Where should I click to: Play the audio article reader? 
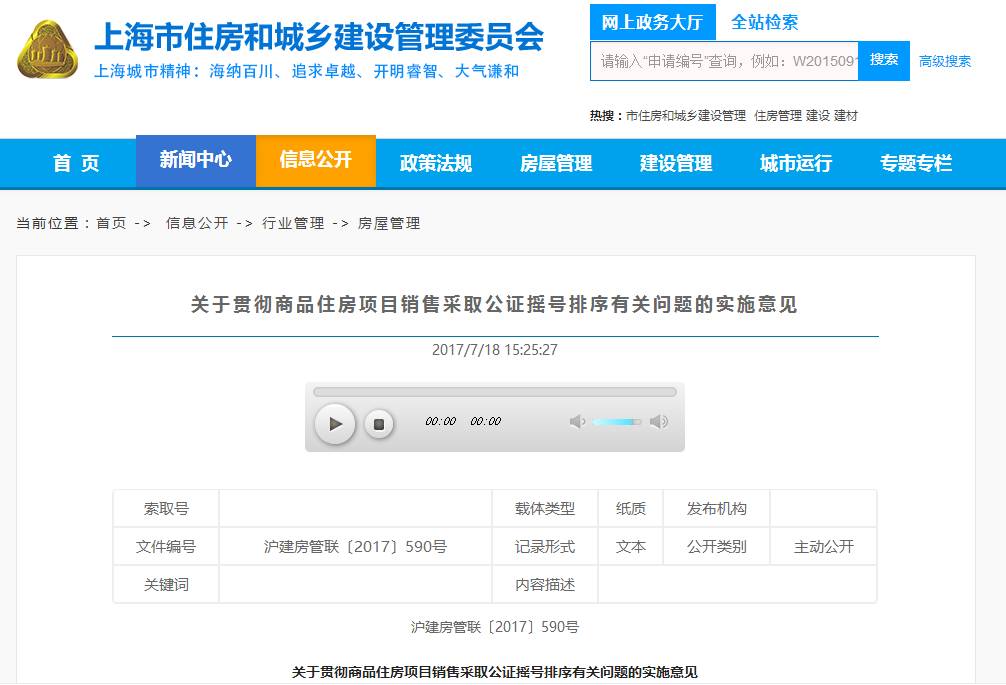335,423
